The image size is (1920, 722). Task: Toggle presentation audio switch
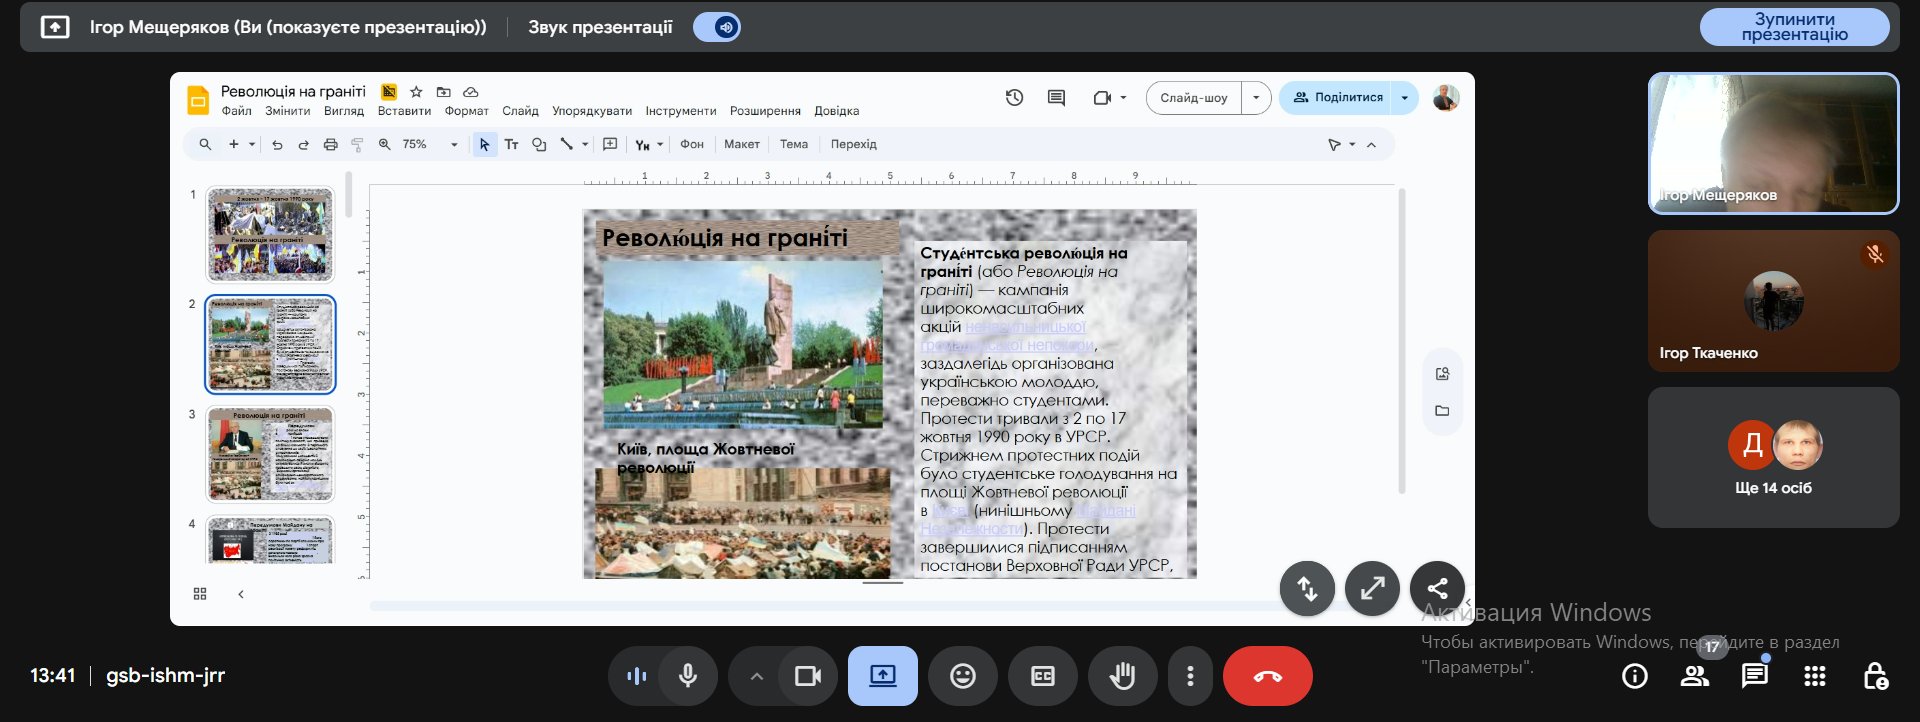(717, 27)
